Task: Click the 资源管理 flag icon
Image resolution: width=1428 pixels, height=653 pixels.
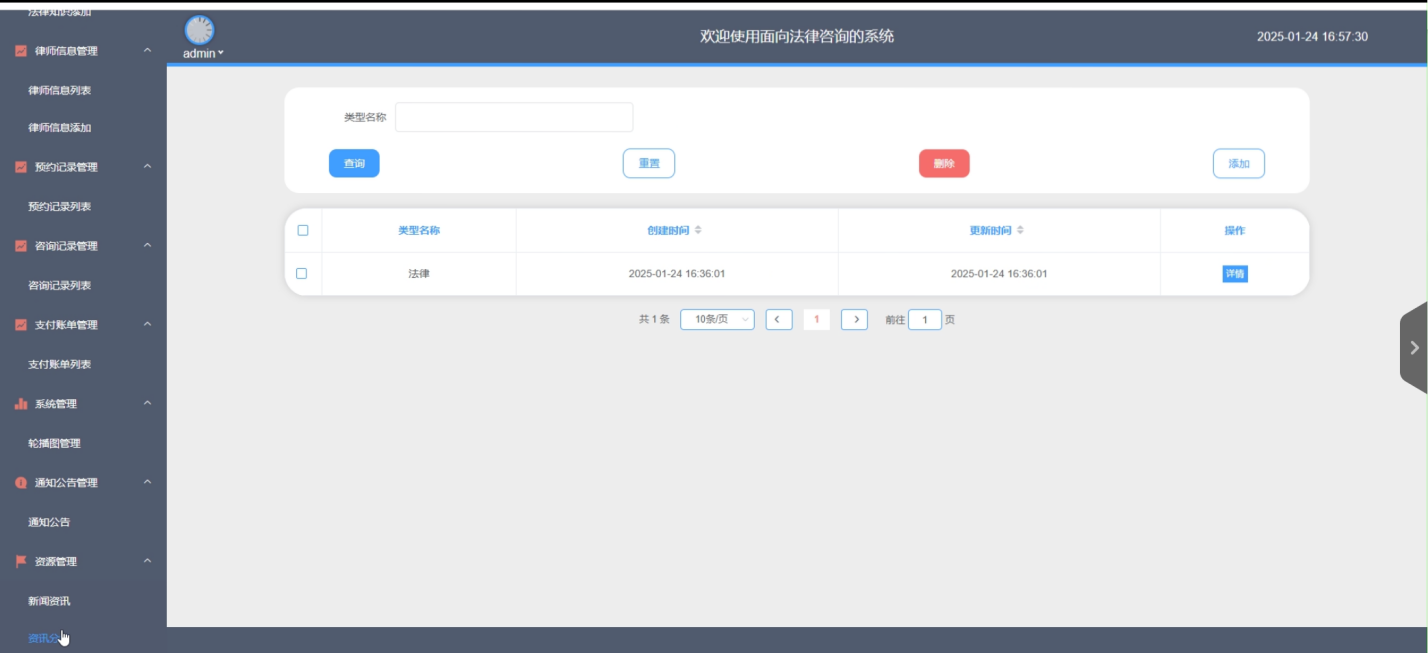Action: tap(21, 562)
